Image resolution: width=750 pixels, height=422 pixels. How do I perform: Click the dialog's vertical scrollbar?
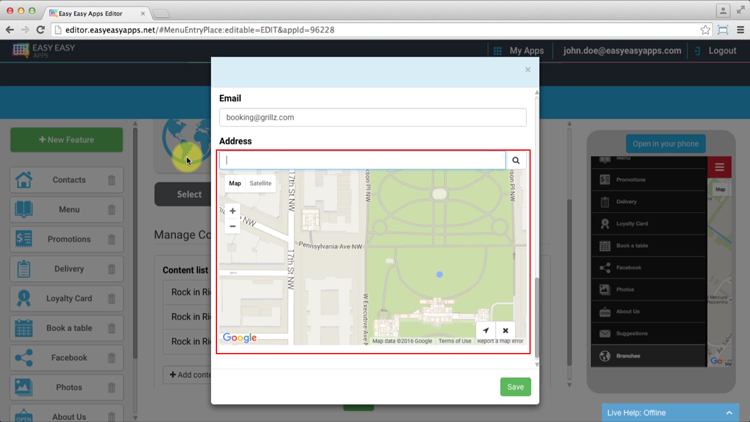coord(537,317)
